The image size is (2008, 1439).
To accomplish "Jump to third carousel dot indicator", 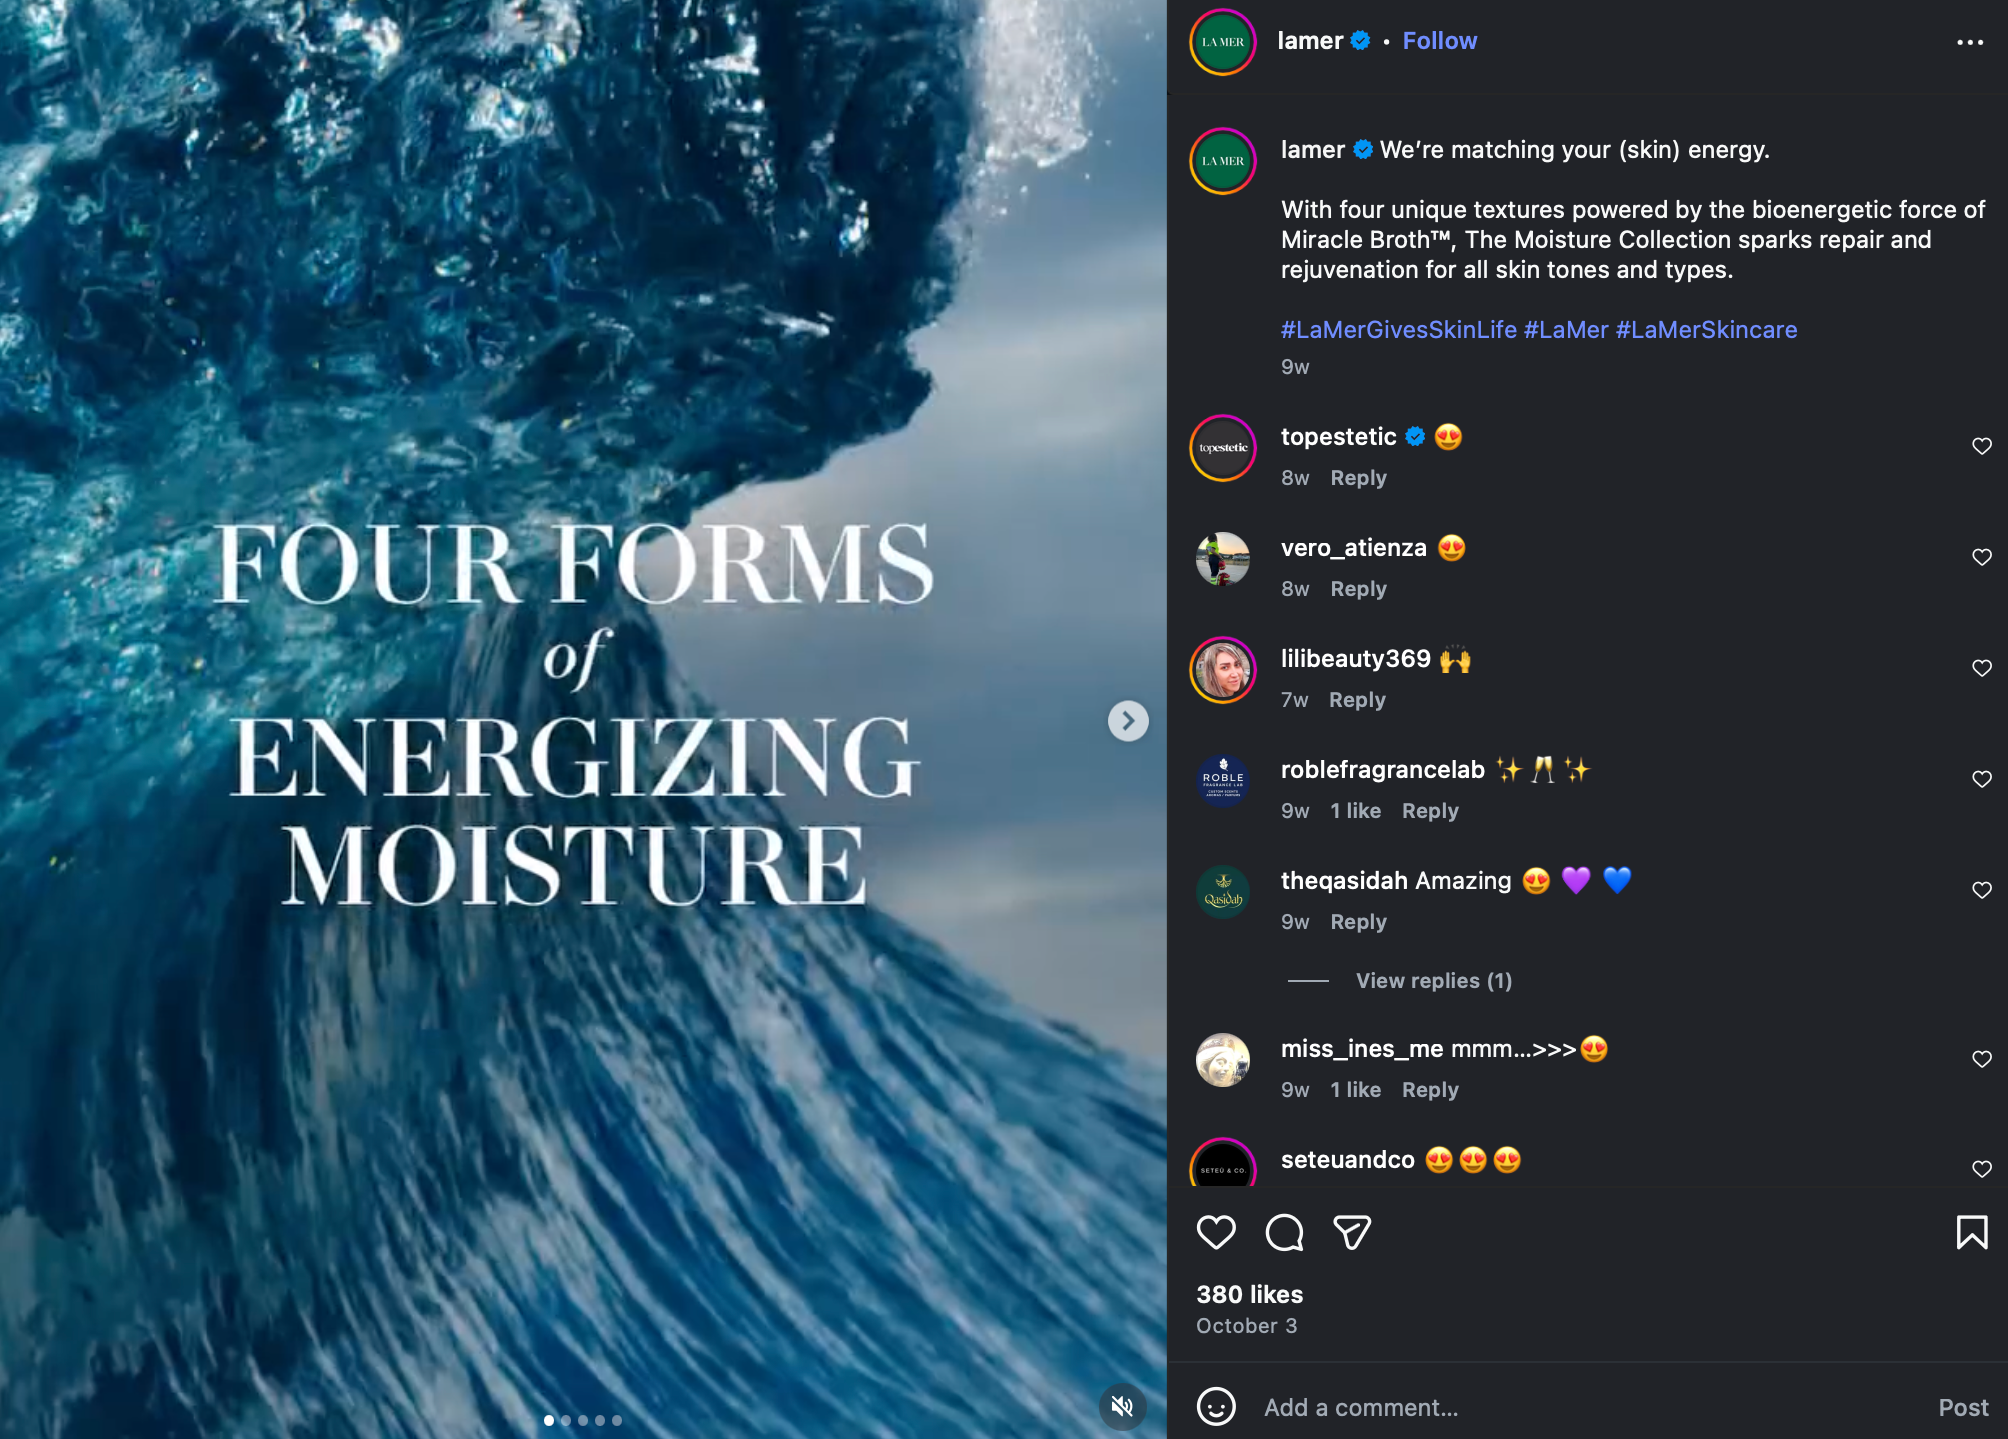I will (583, 1420).
